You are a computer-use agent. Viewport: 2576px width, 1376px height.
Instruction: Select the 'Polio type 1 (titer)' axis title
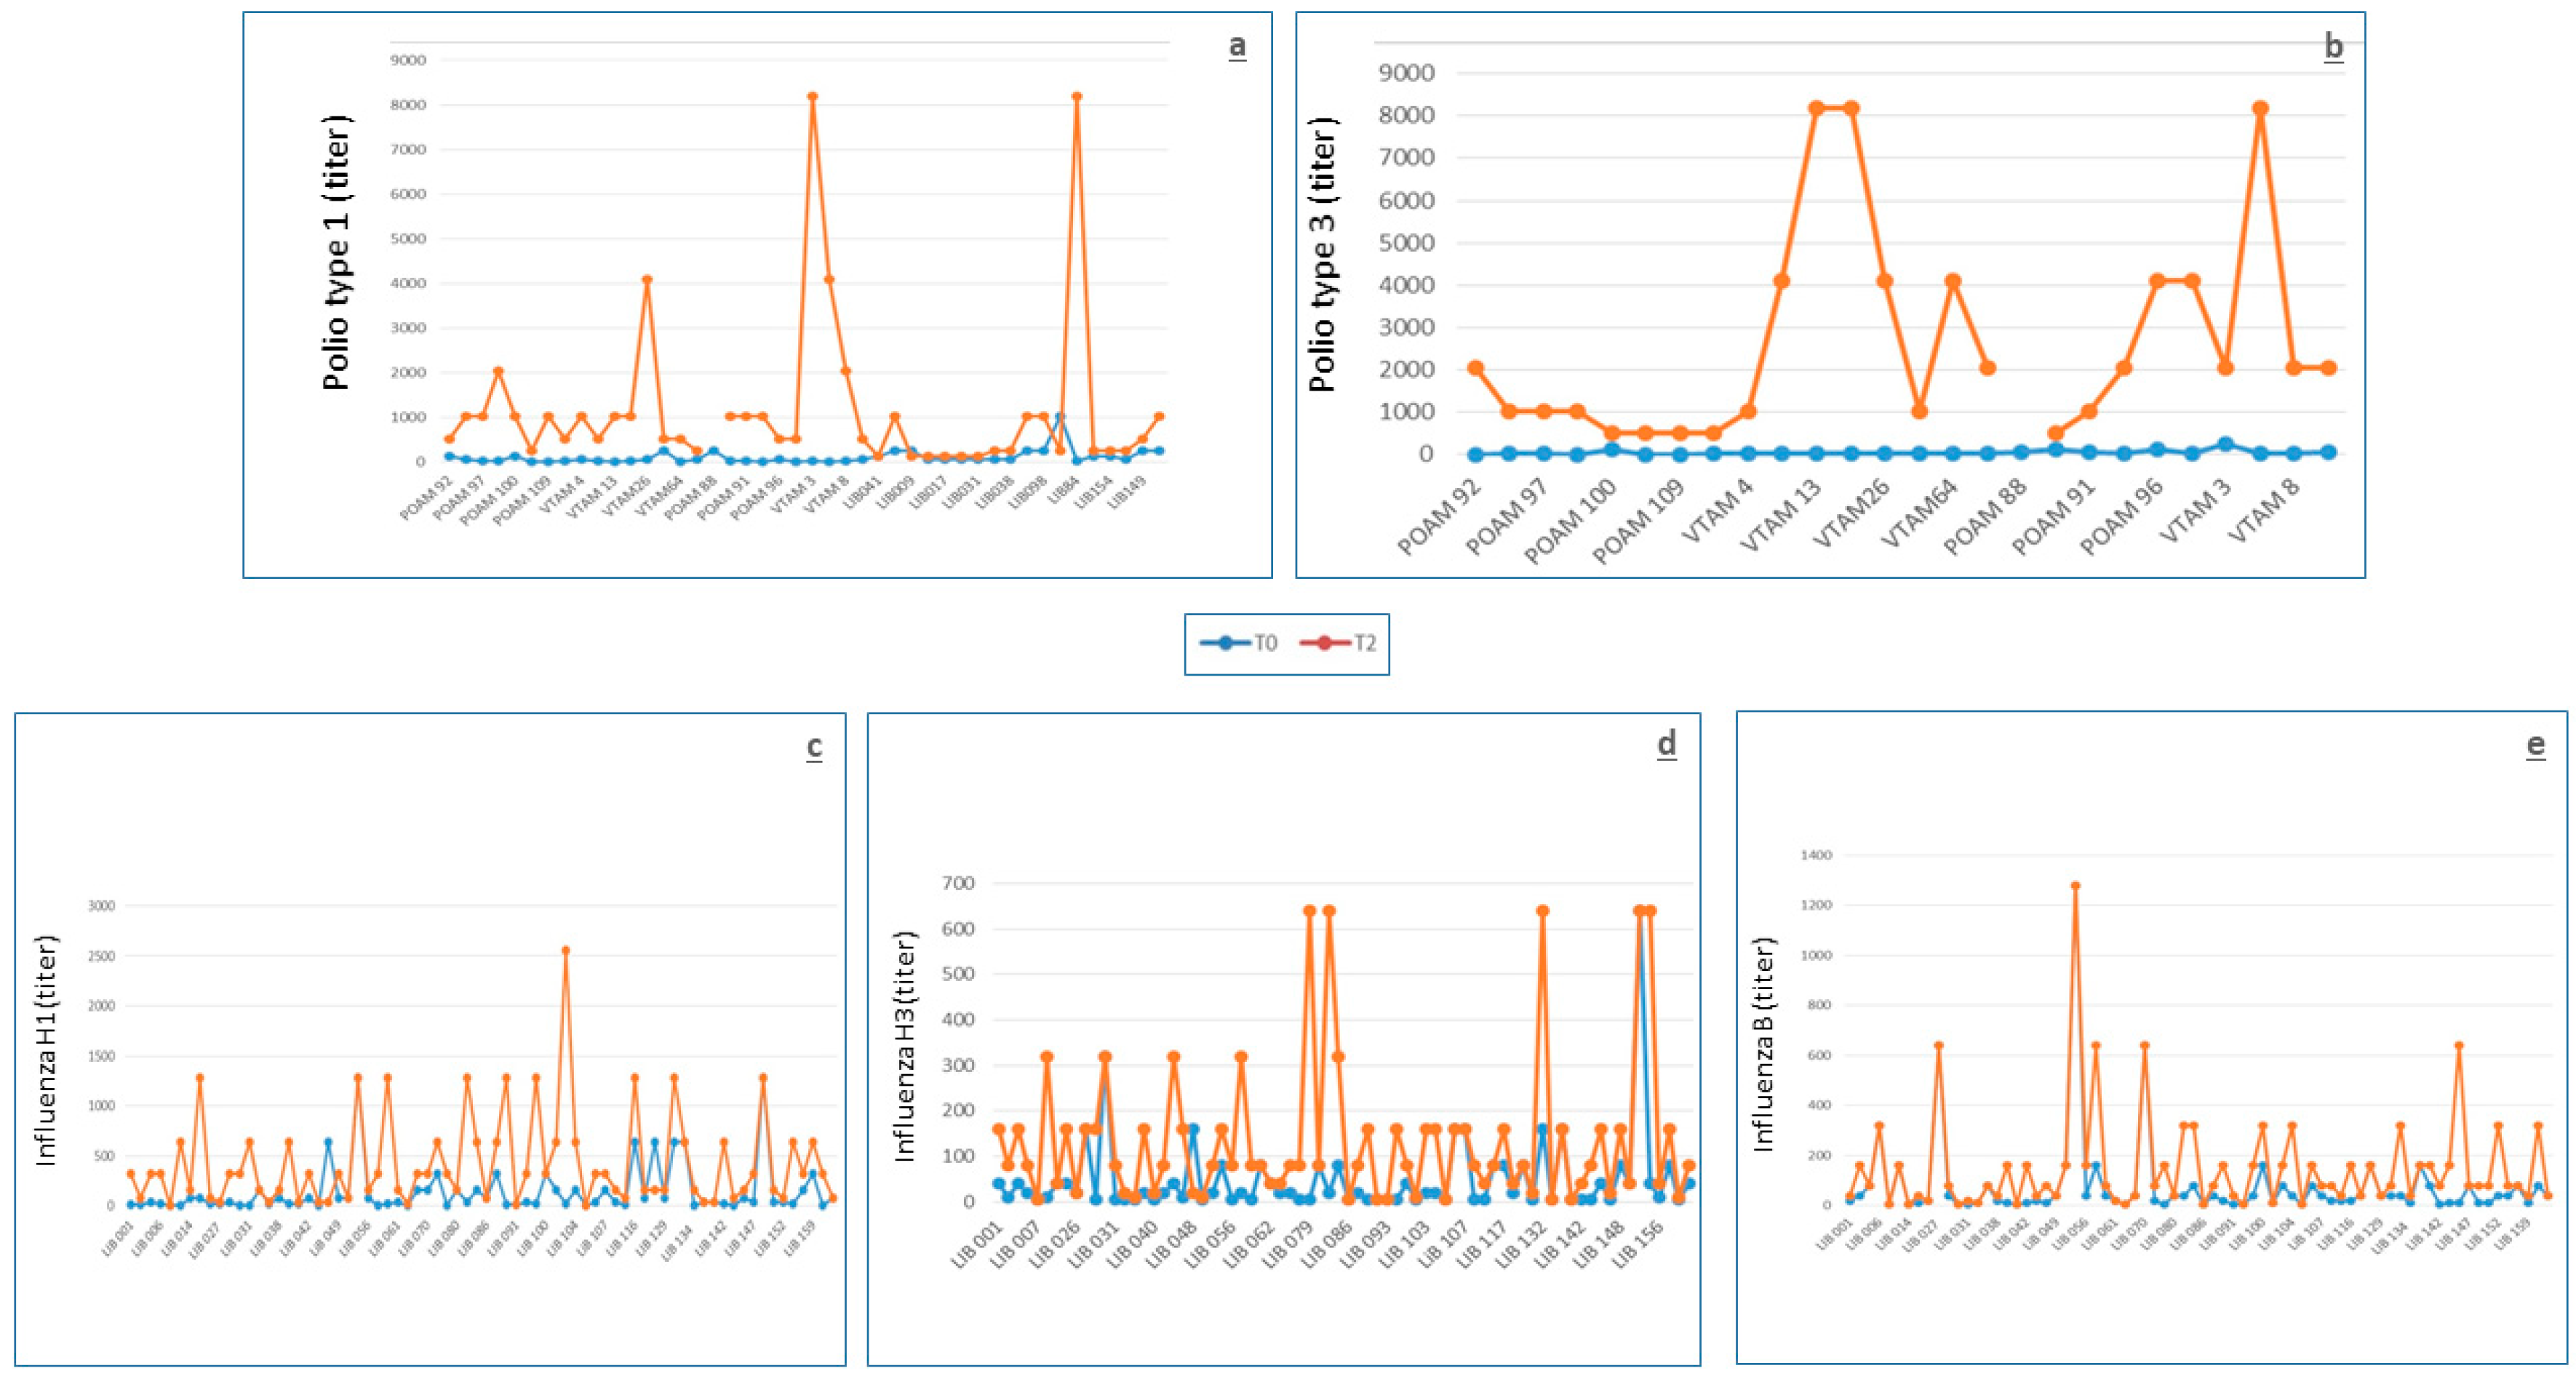[337, 253]
